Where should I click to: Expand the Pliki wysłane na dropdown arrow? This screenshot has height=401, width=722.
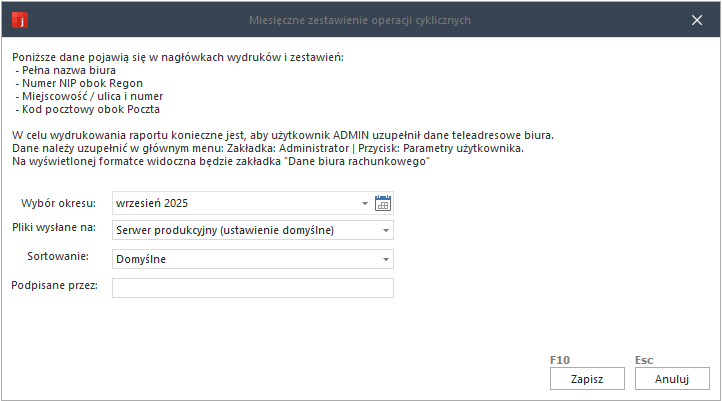(385, 231)
